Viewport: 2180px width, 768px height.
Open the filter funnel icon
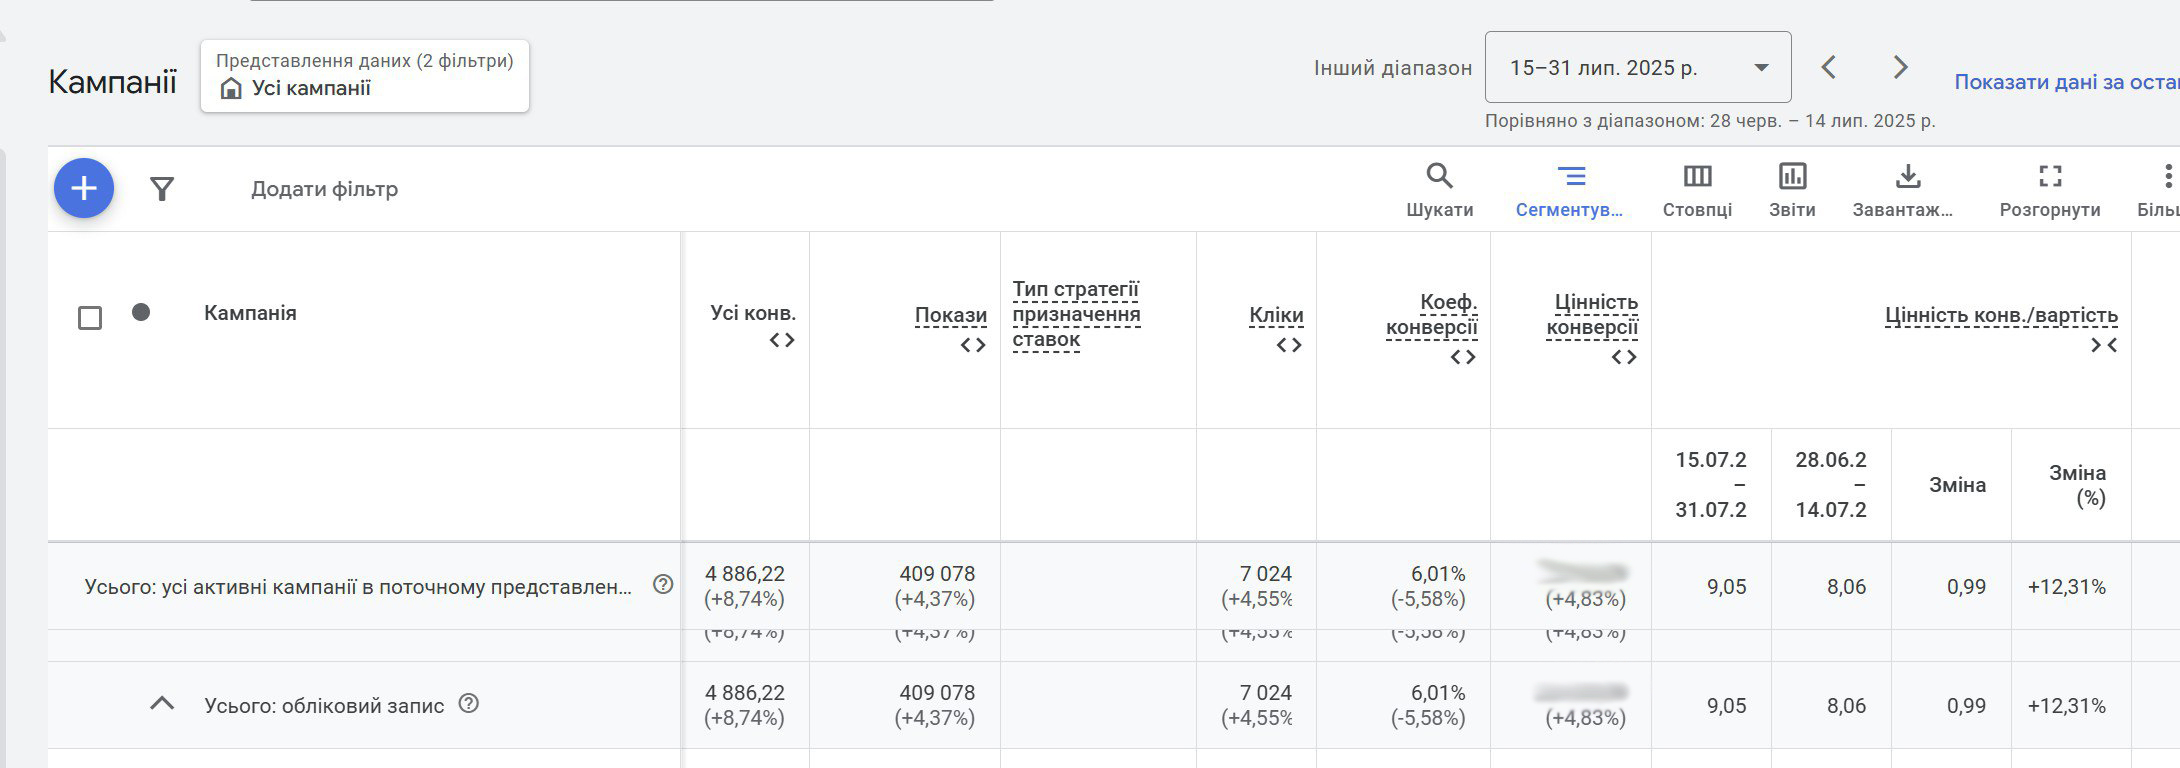[x=162, y=189]
